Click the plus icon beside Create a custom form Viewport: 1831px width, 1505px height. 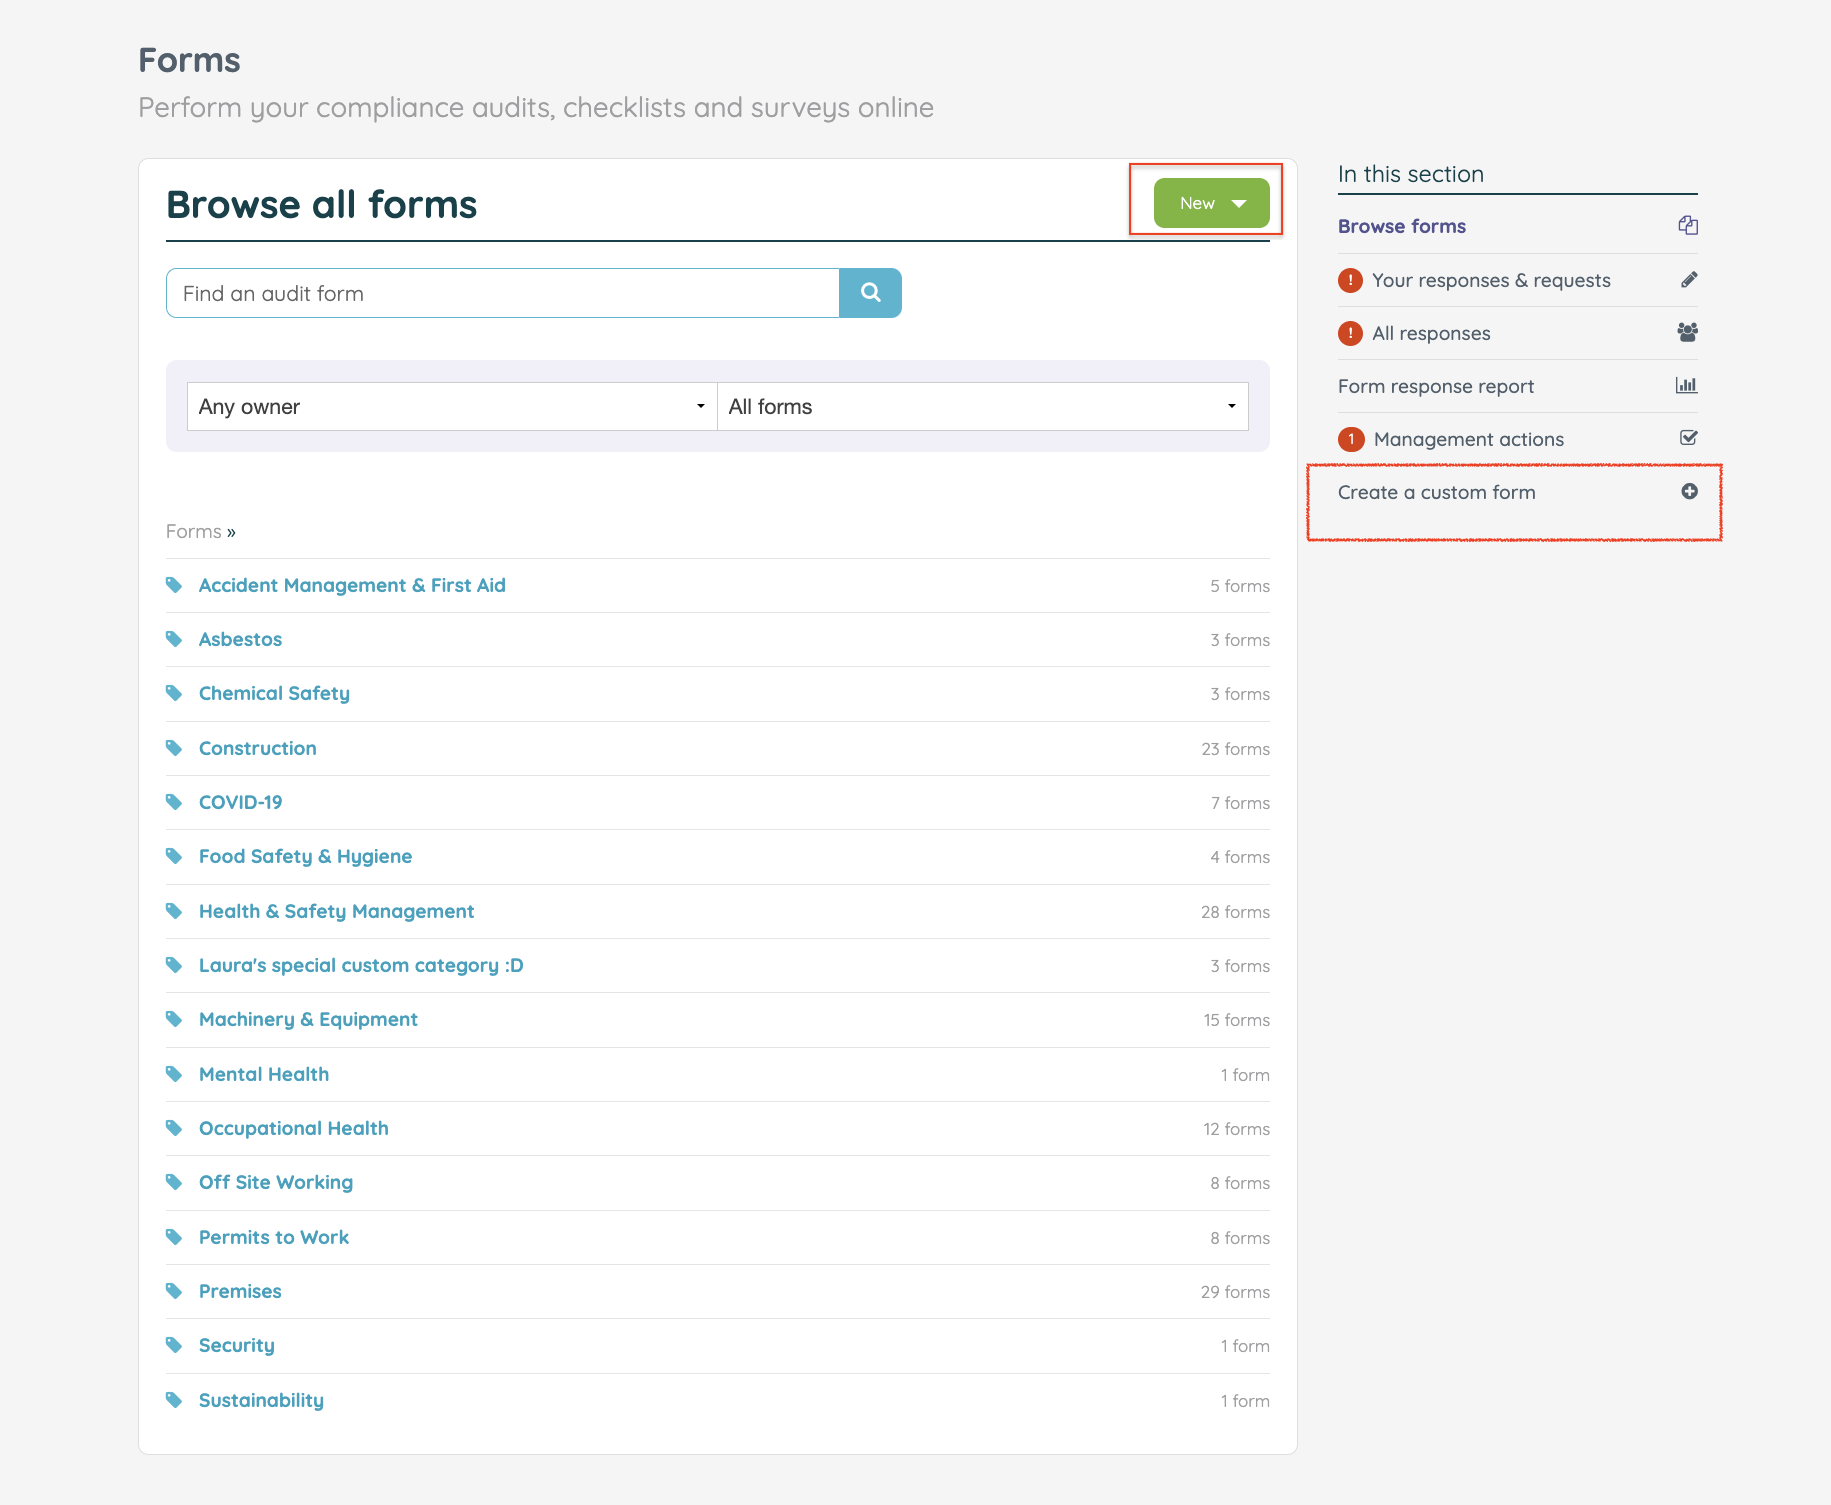[1689, 491]
